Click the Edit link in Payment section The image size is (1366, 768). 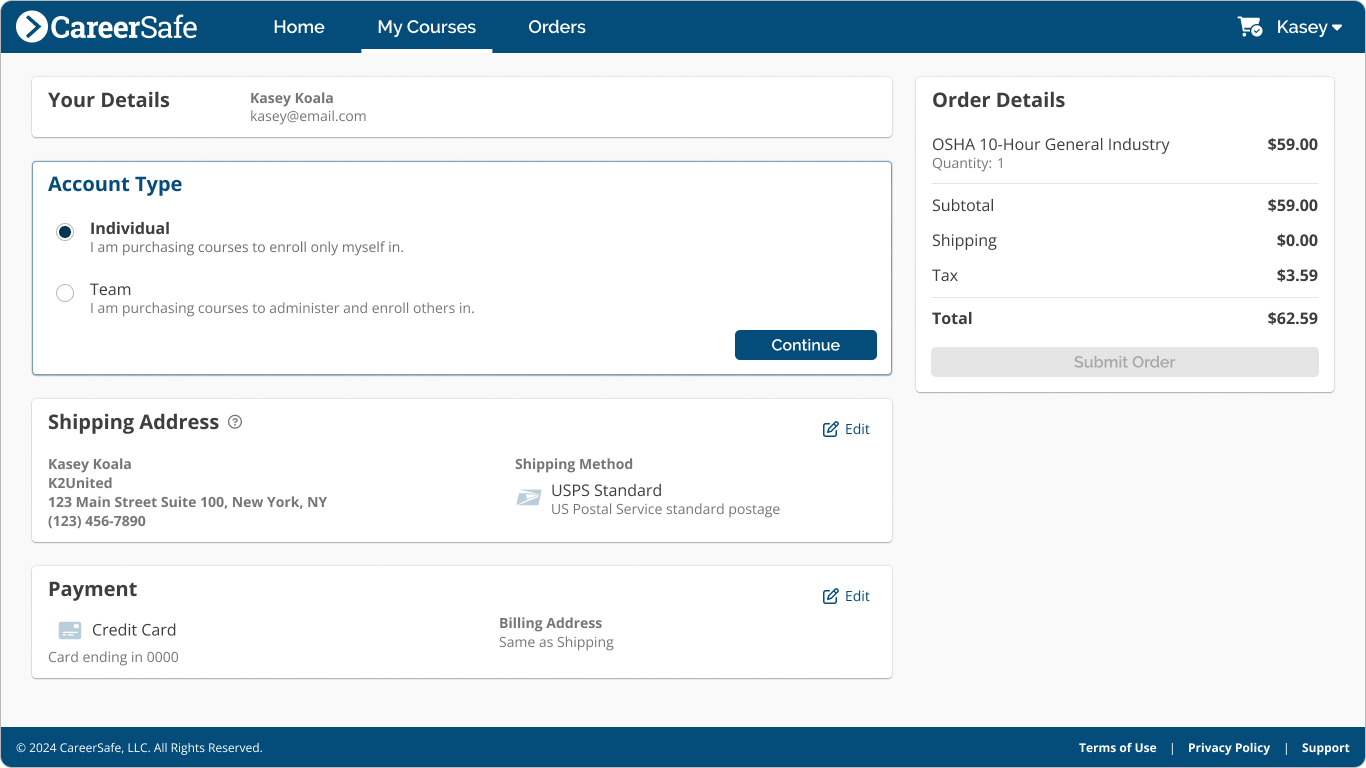tap(855, 595)
